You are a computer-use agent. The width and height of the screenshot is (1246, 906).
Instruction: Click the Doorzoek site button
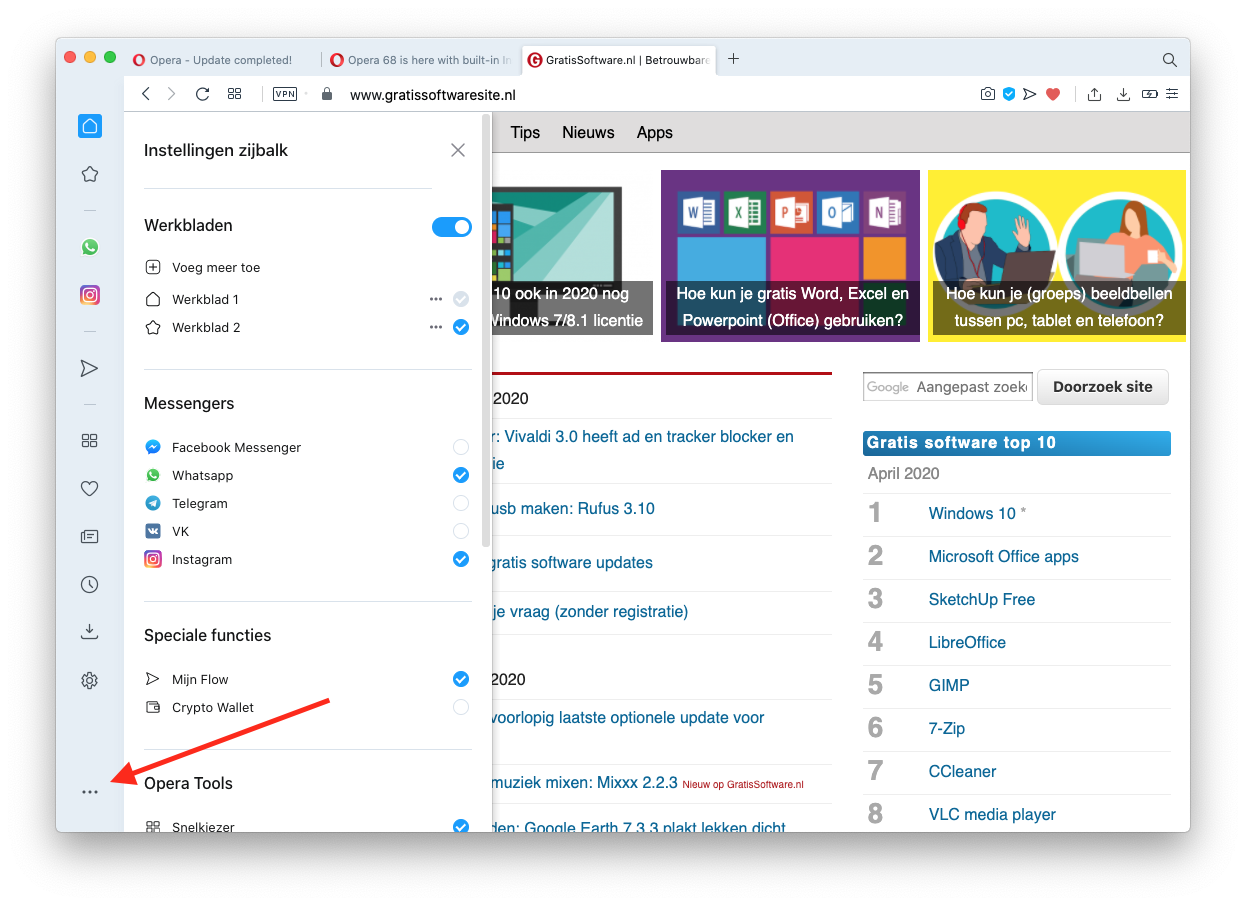pyautogui.click(x=1102, y=387)
